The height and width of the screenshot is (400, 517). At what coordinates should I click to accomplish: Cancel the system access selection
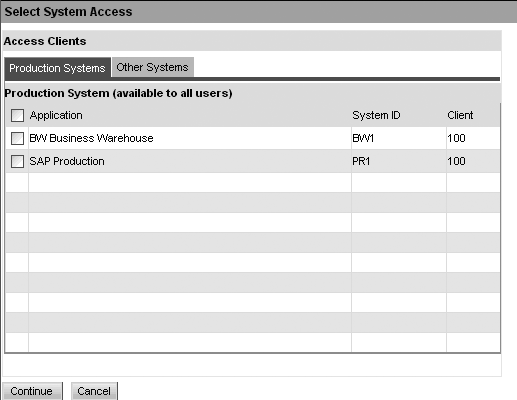point(94,391)
